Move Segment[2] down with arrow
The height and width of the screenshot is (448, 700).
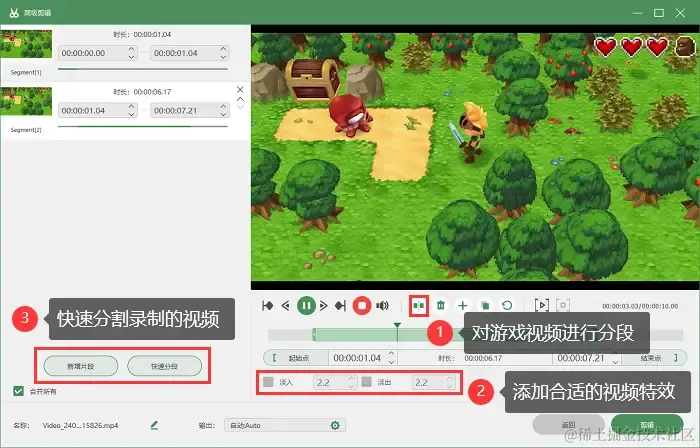240,107
